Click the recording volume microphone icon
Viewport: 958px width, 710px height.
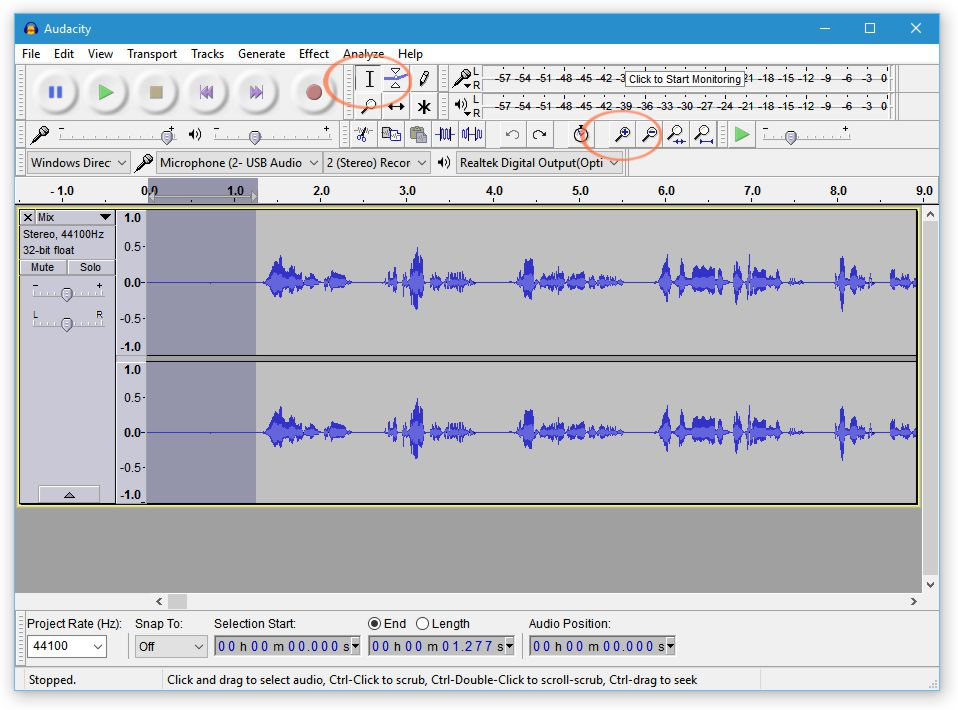tap(40, 134)
